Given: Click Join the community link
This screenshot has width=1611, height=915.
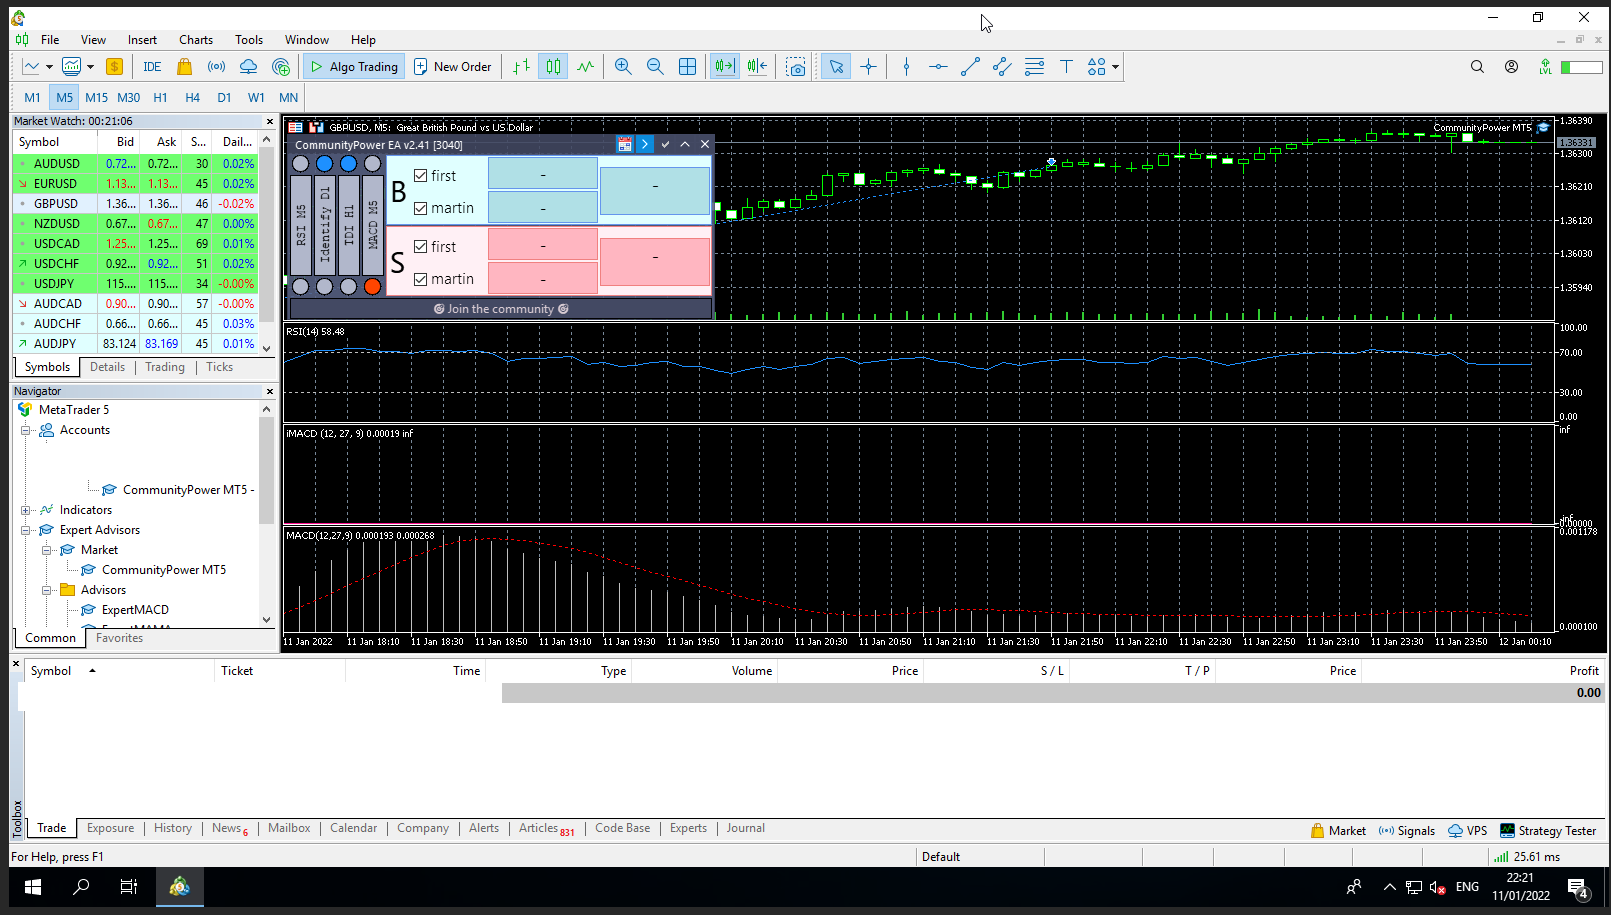Looking at the screenshot, I should click(x=500, y=309).
